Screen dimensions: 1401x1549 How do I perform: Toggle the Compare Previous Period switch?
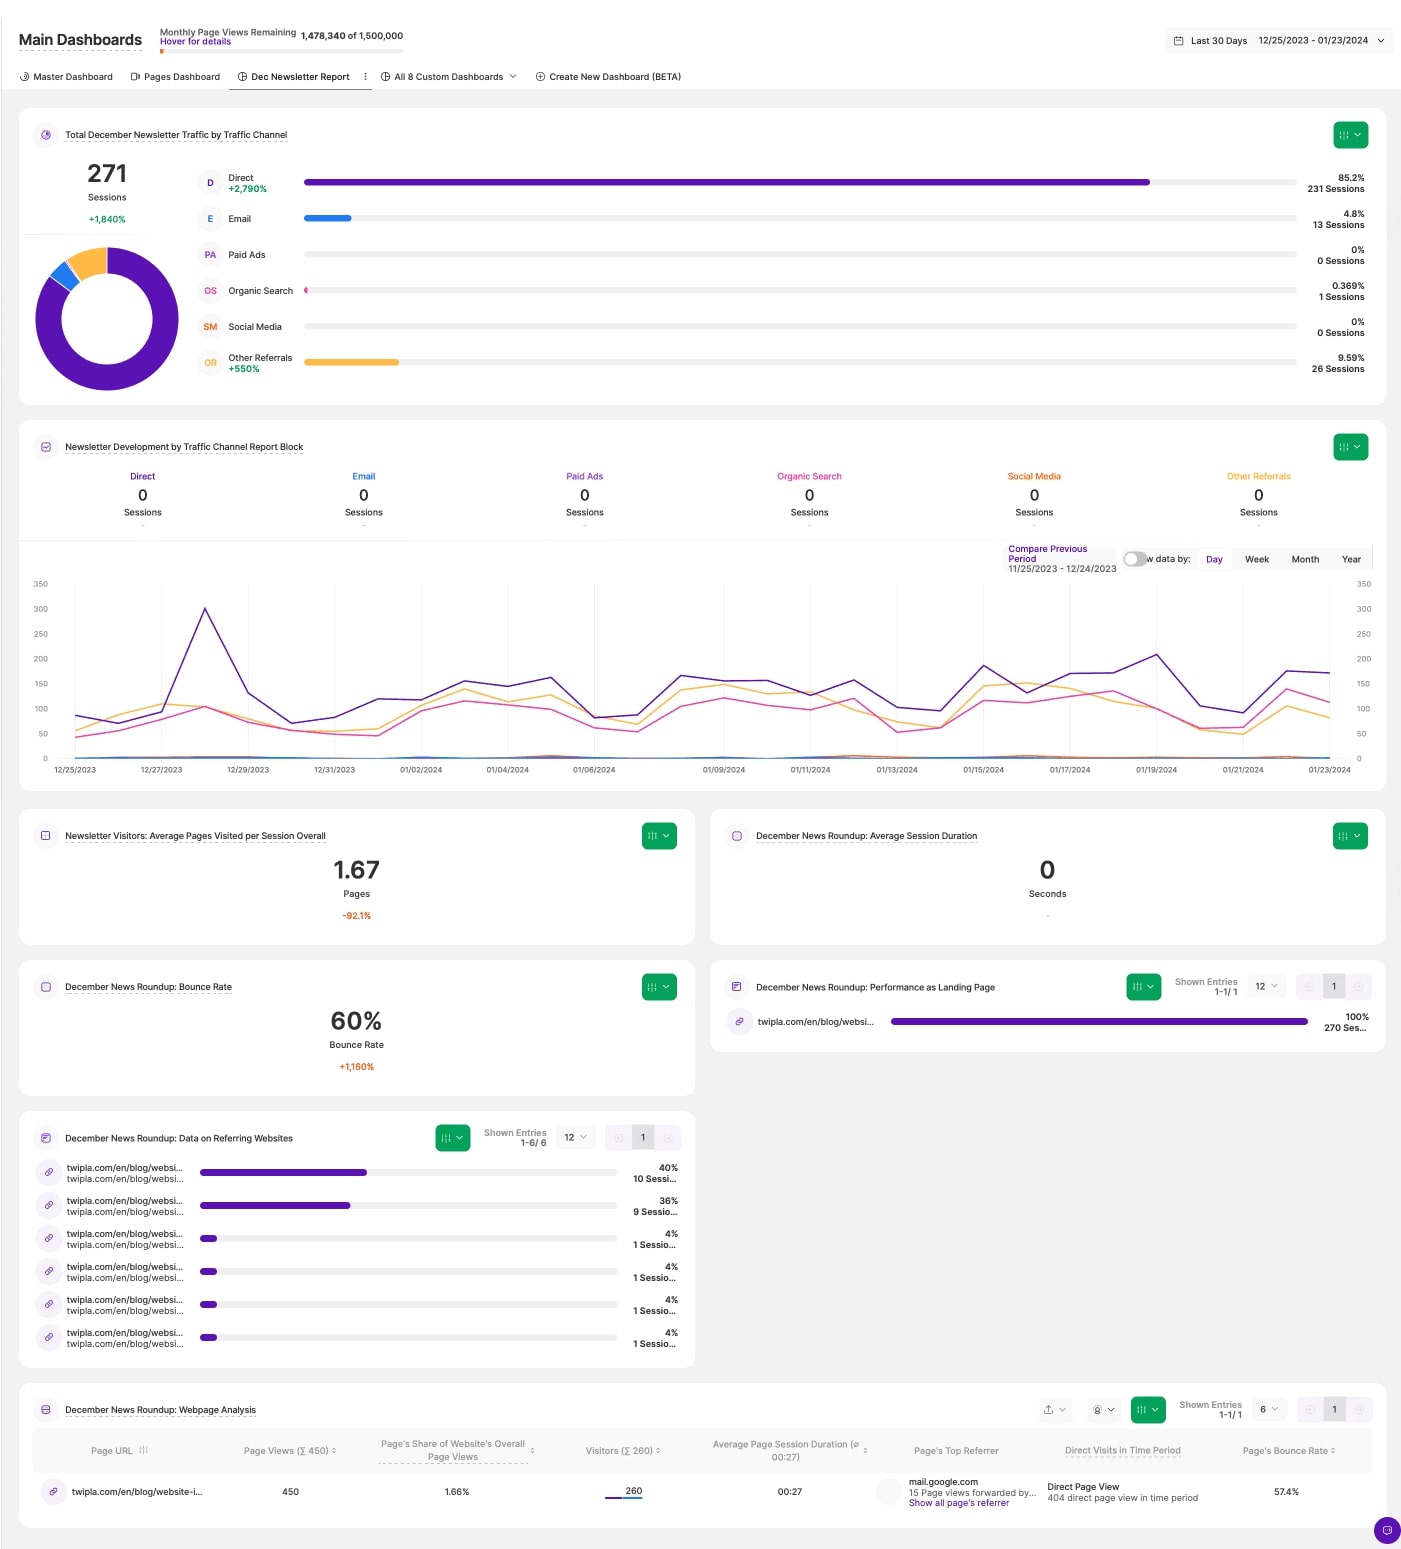point(1134,559)
